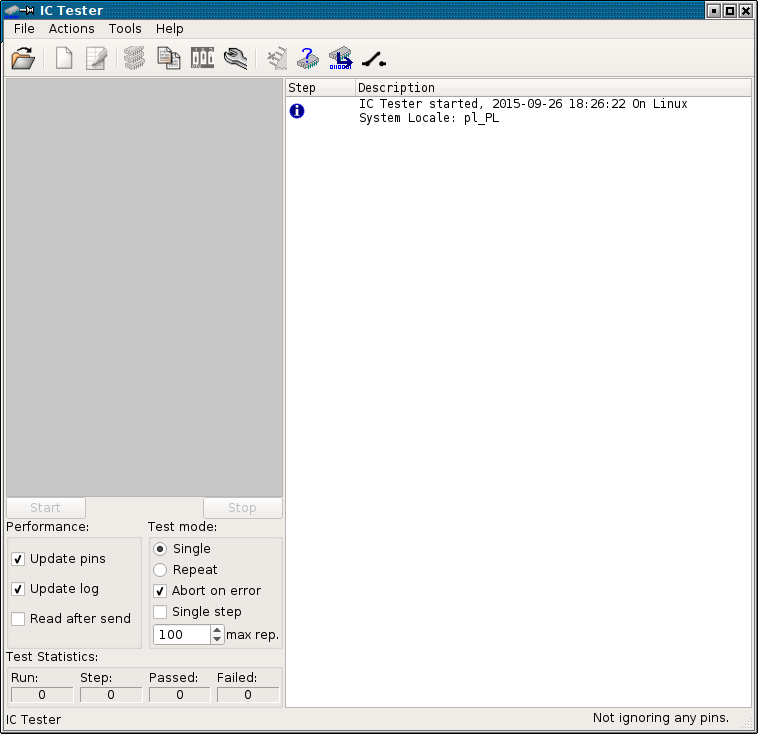Click the stacked chips toolbar icon

pyautogui.click(x=135, y=59)
